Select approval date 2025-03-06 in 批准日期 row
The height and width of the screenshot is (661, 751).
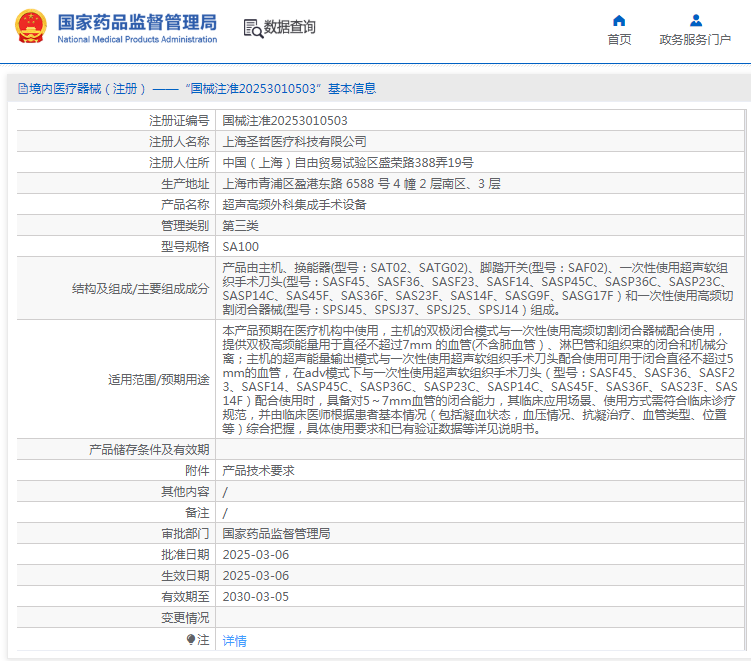[x=256, y=555]
